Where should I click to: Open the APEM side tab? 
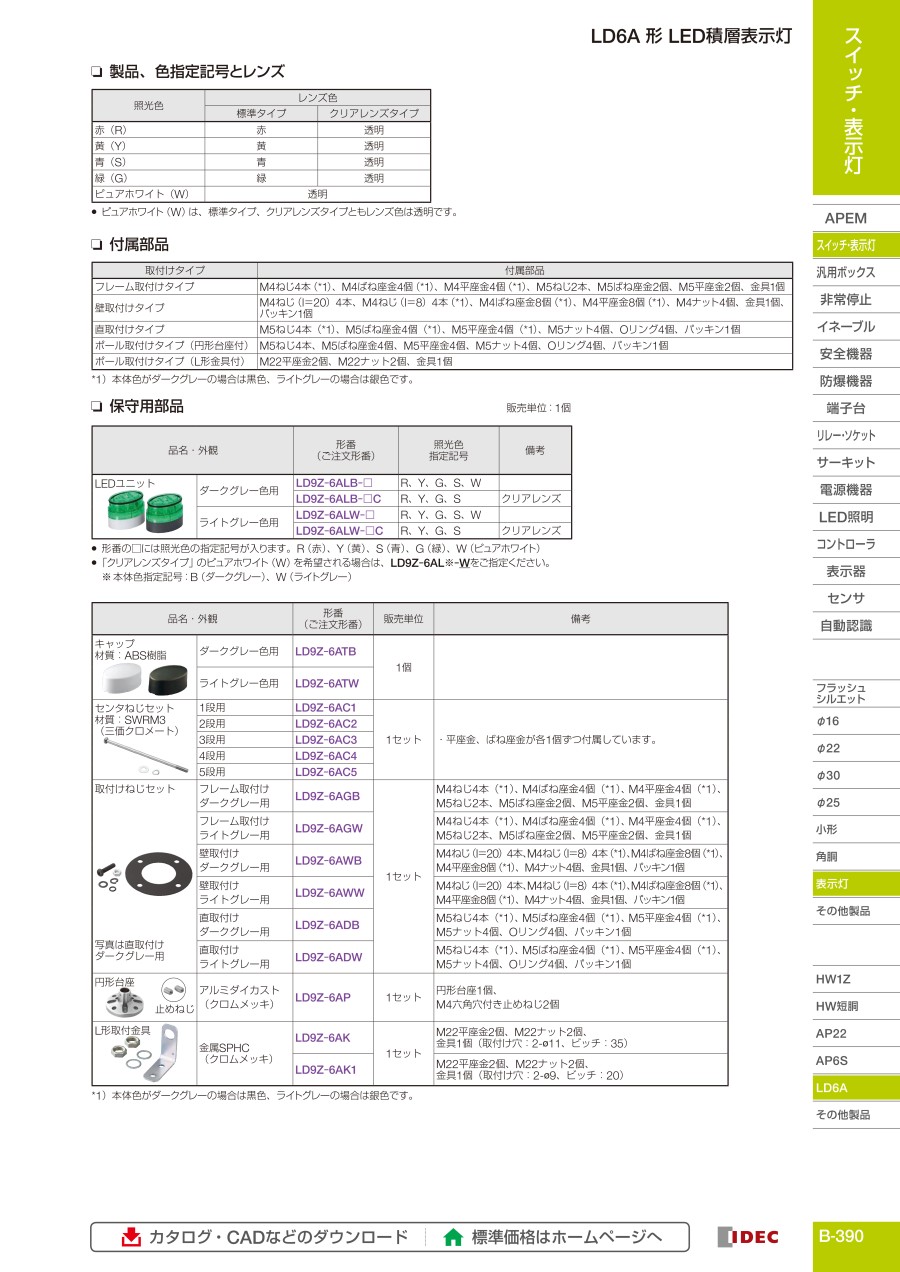pyautogui.click(x=845, y=218)
